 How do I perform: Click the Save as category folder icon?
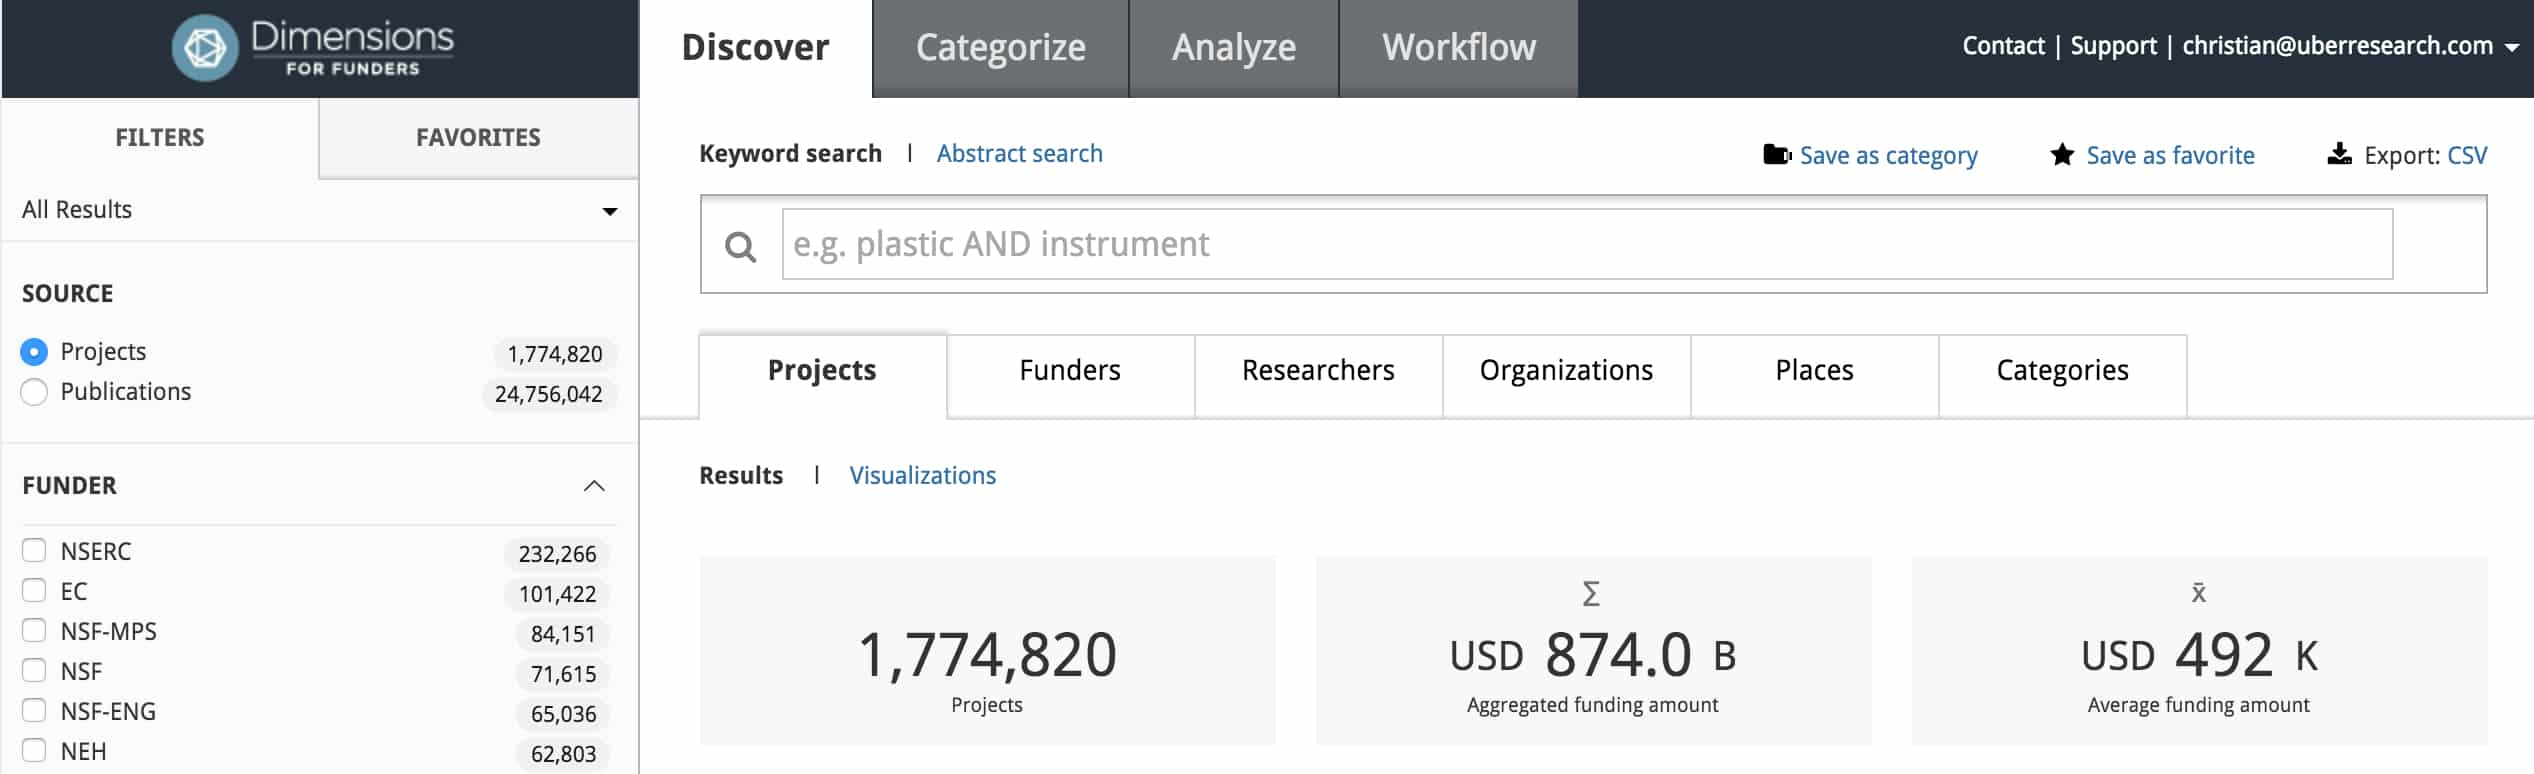pyautogui.click(x=1776, y=155)
